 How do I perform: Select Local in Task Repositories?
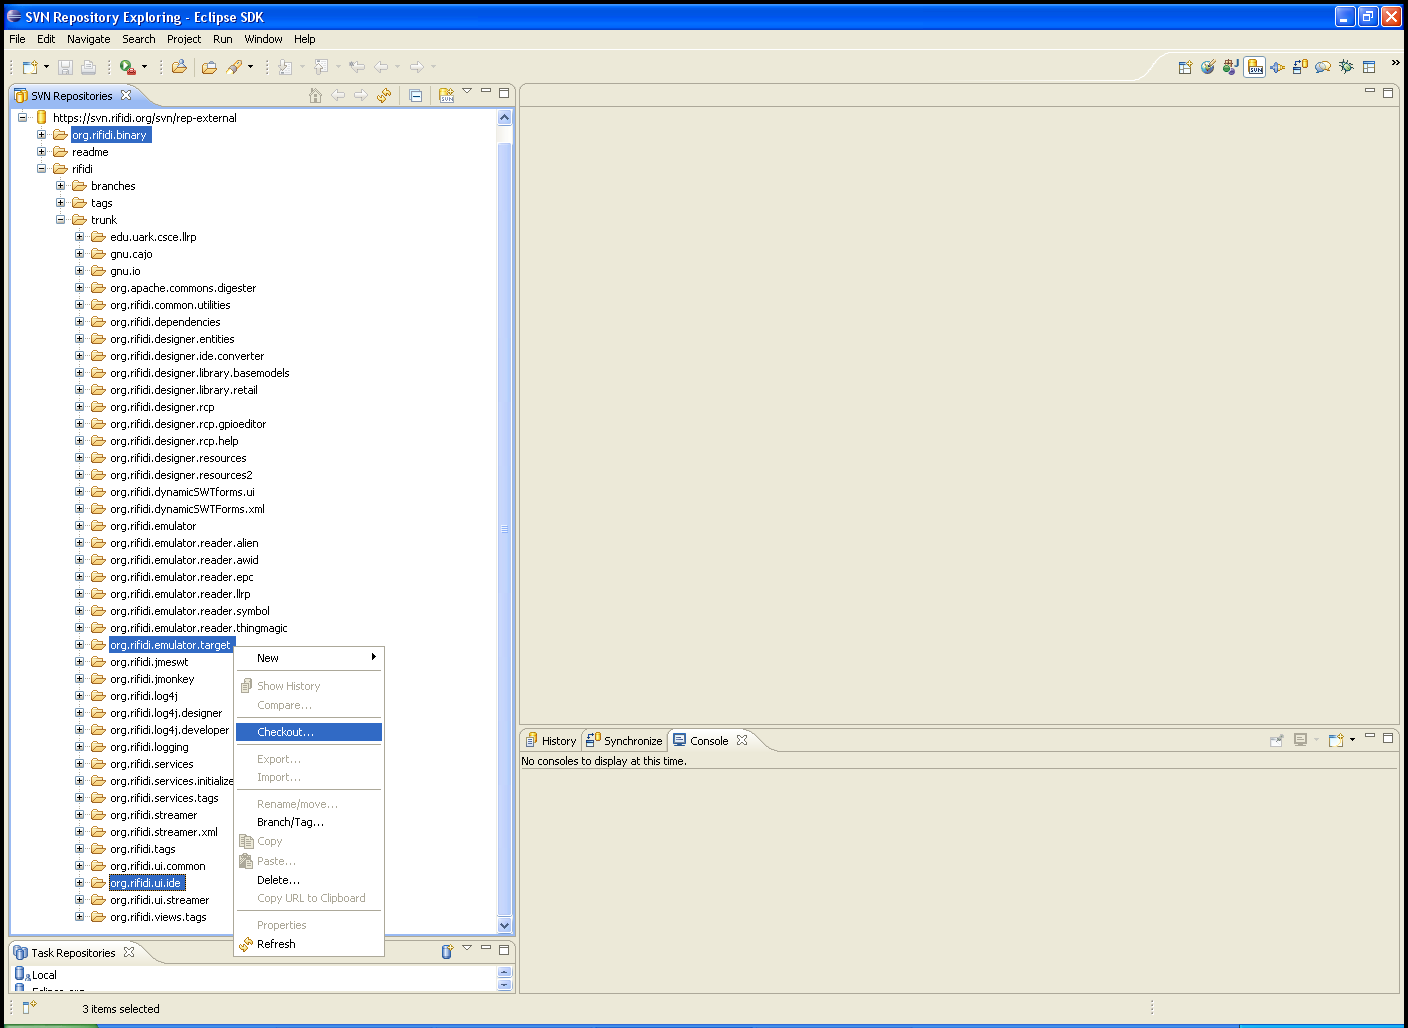pos(44,975)
